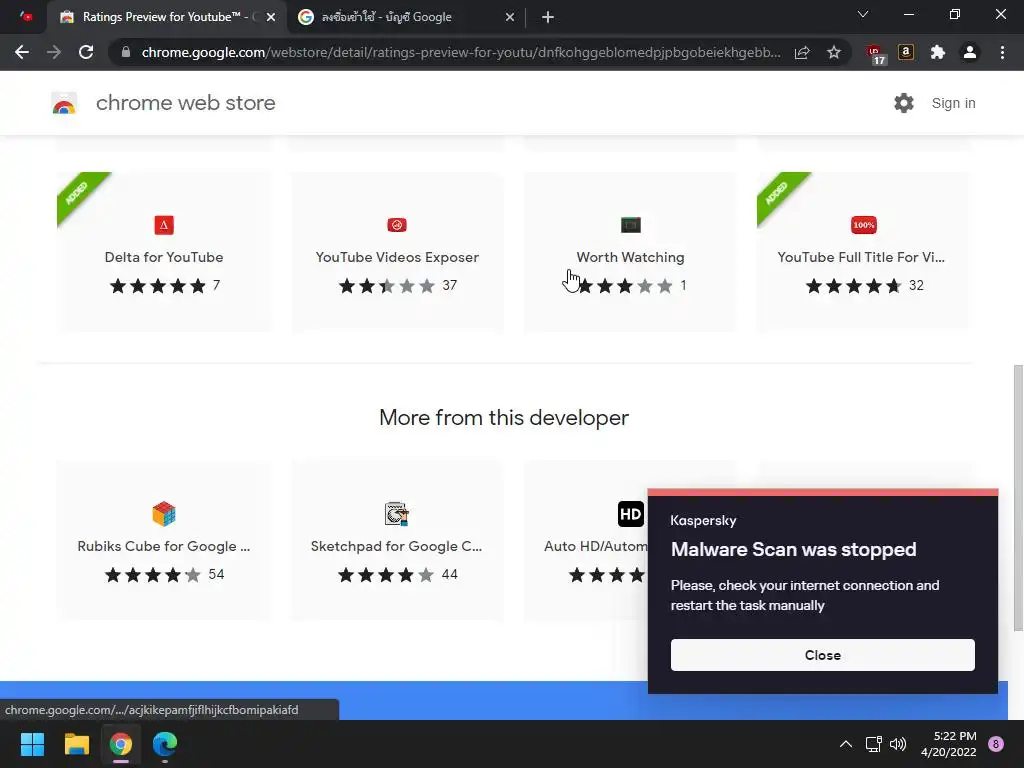
Task: Open the Windows Start menu
Action: point(32,744)
